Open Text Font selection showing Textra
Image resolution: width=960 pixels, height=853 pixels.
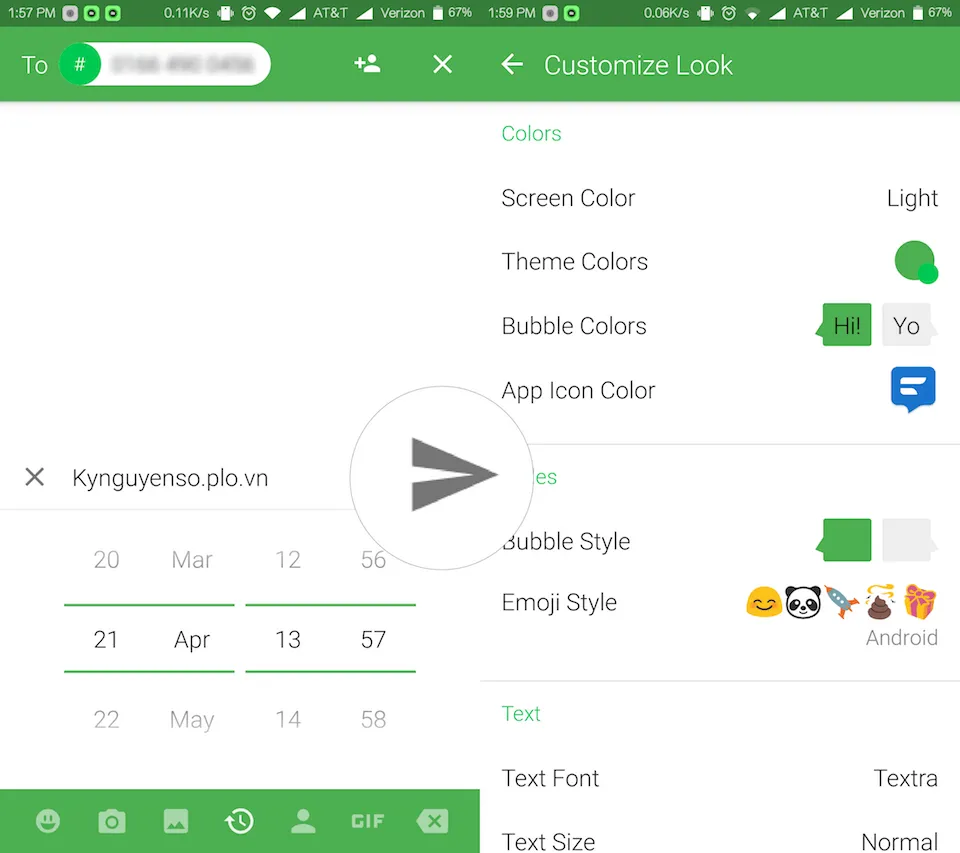point(719,778)
